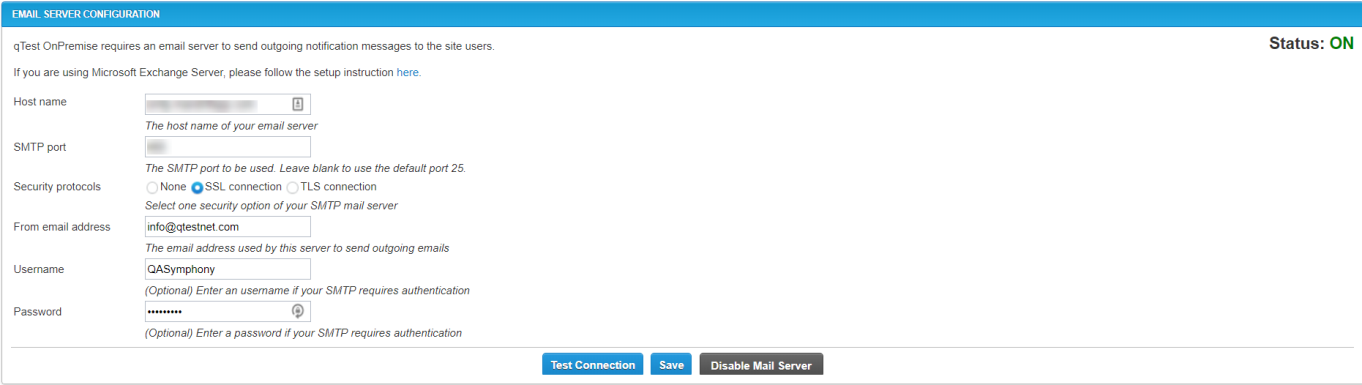Click the optional password hint text
Screen dimensions: 1362x385
point(304,333)
